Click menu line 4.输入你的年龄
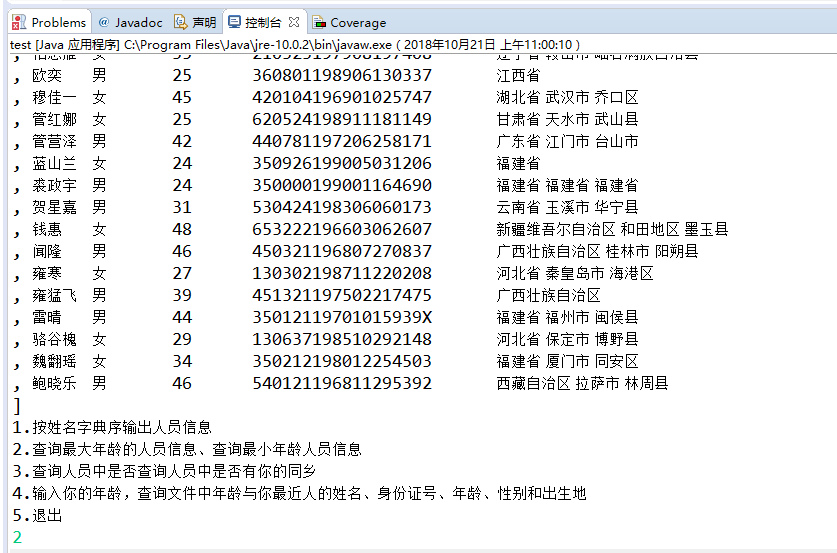 coord(299,493)
